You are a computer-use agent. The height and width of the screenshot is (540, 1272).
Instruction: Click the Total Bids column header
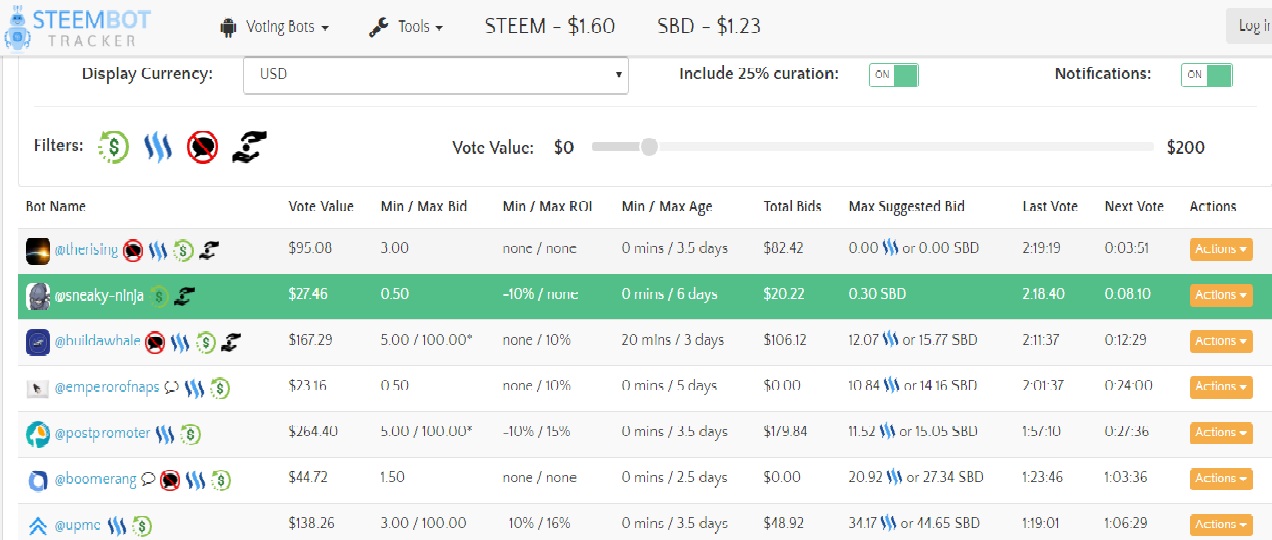pos(792,206)
